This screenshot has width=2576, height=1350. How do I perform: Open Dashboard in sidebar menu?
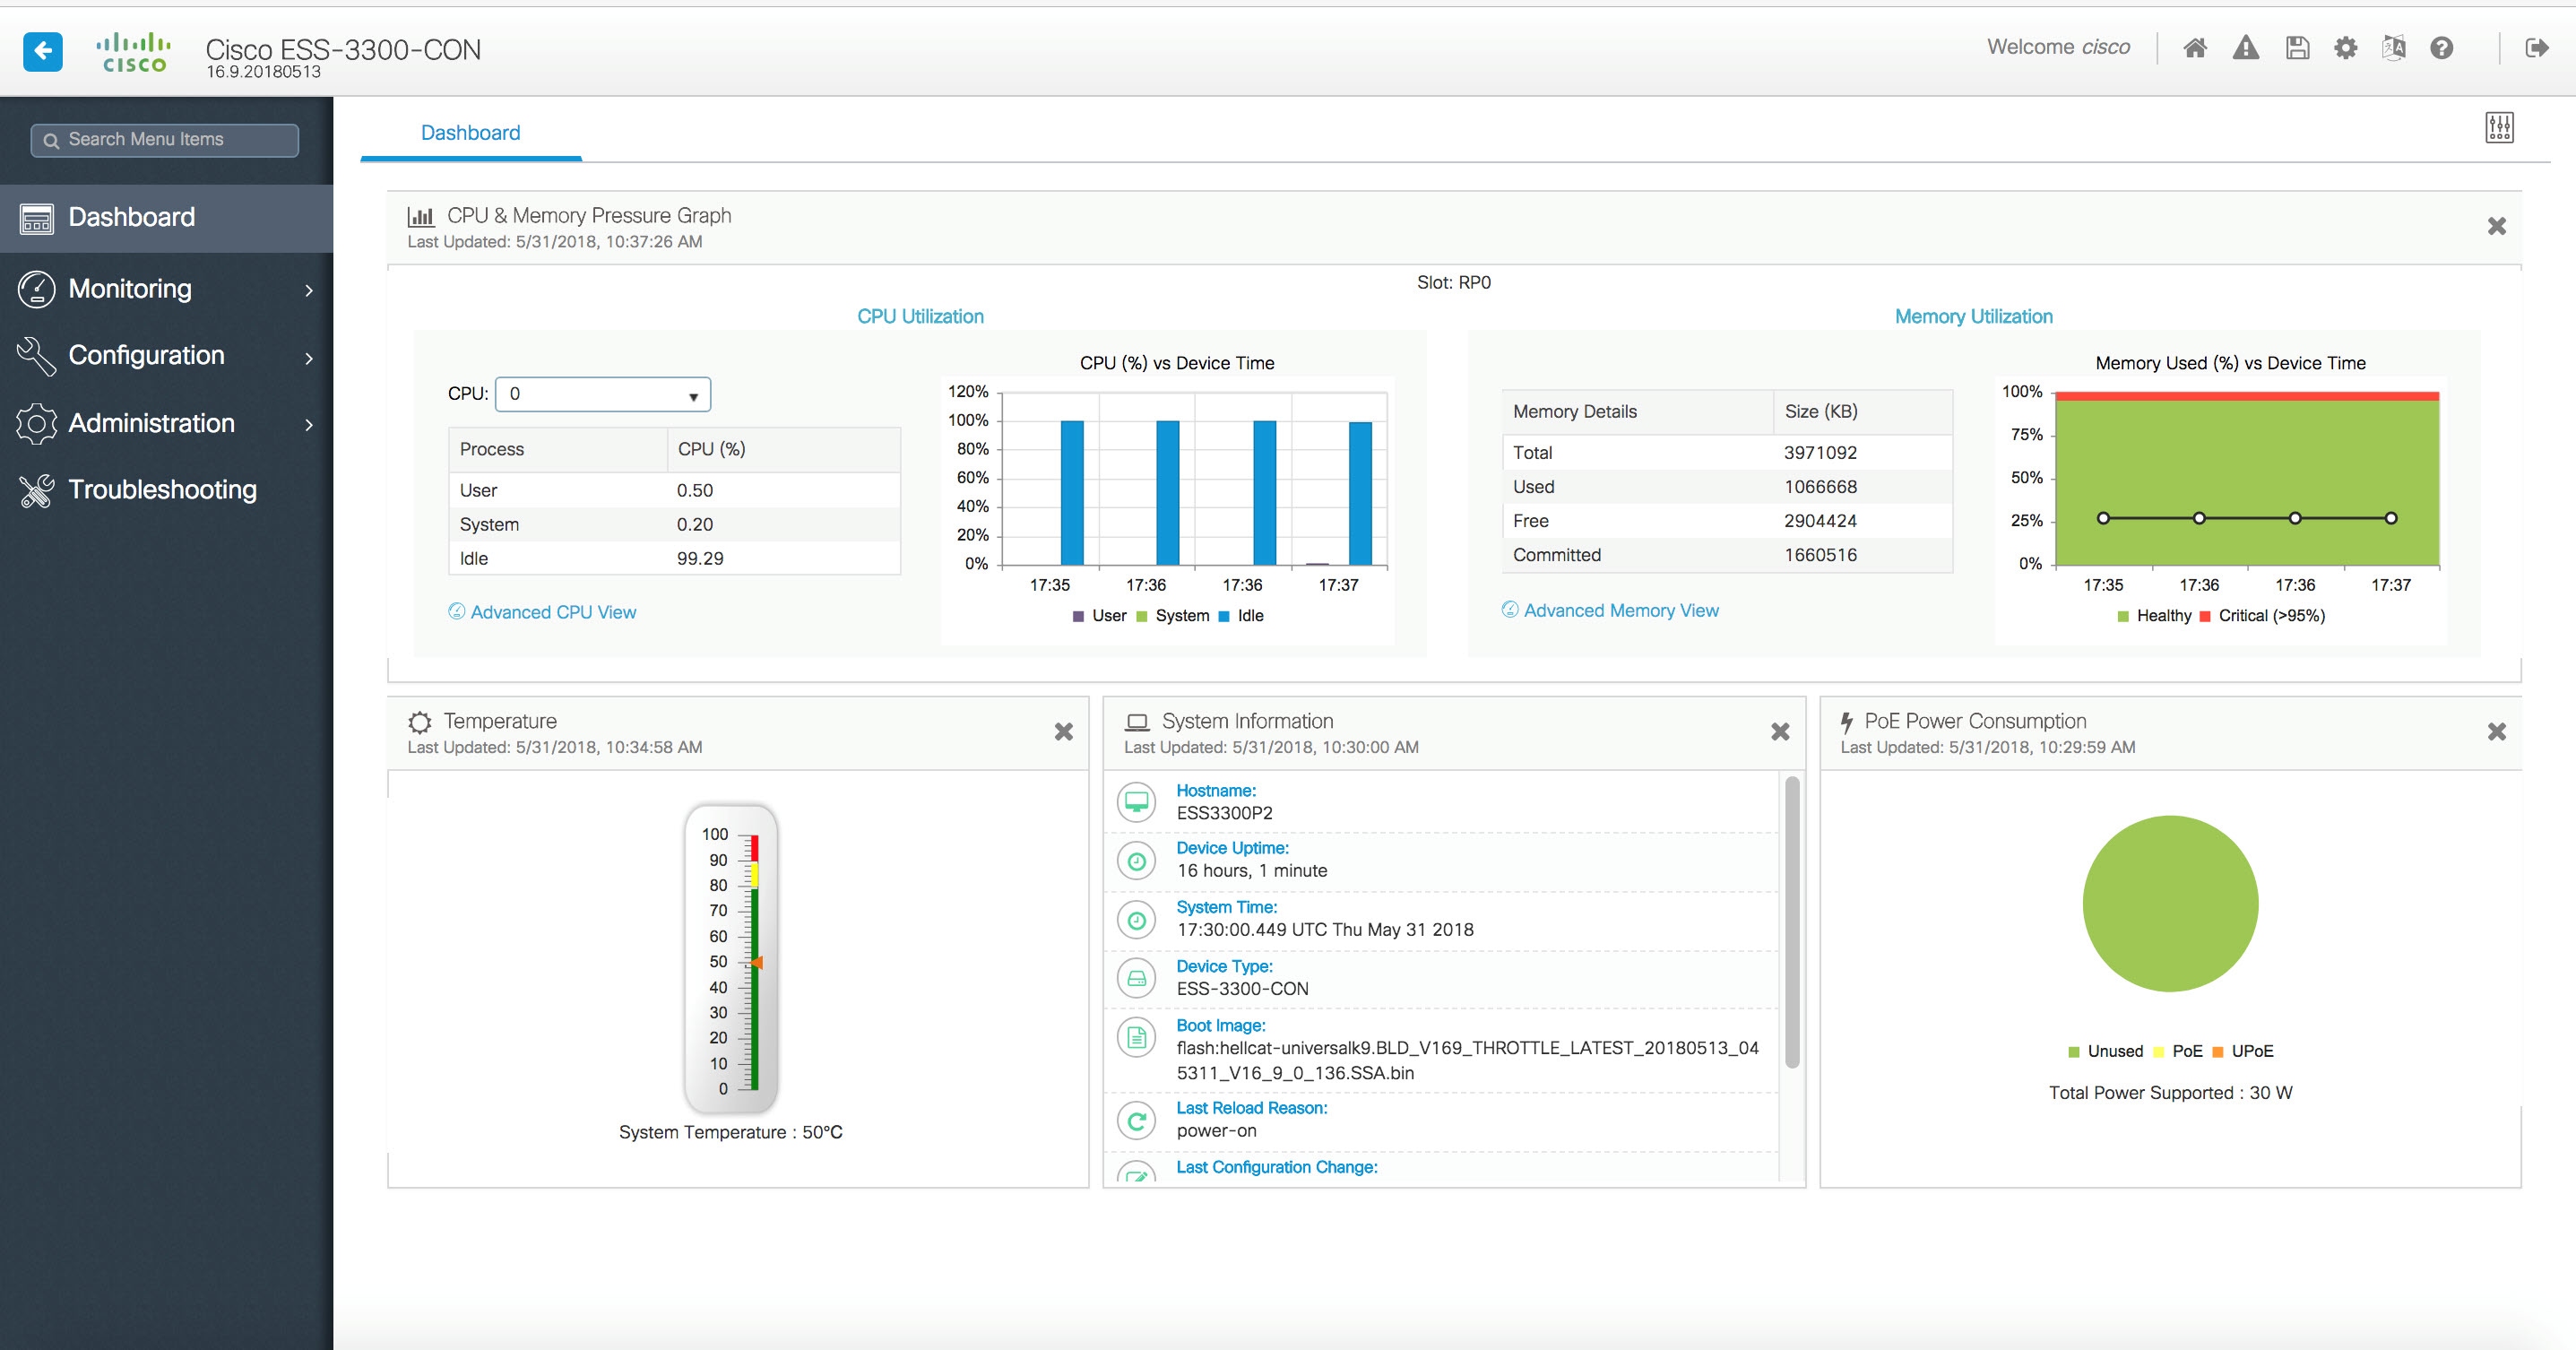point(166,218)
